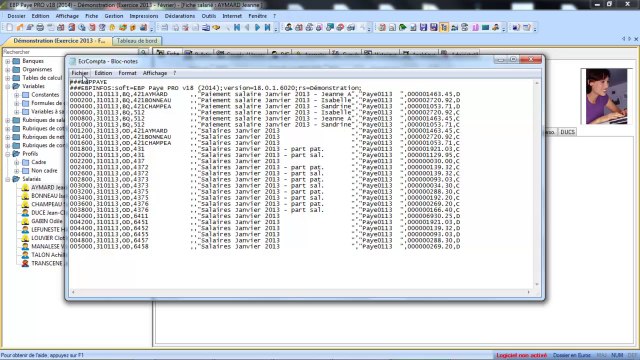Switch to the Tableau de bord tab

(137, 41)
